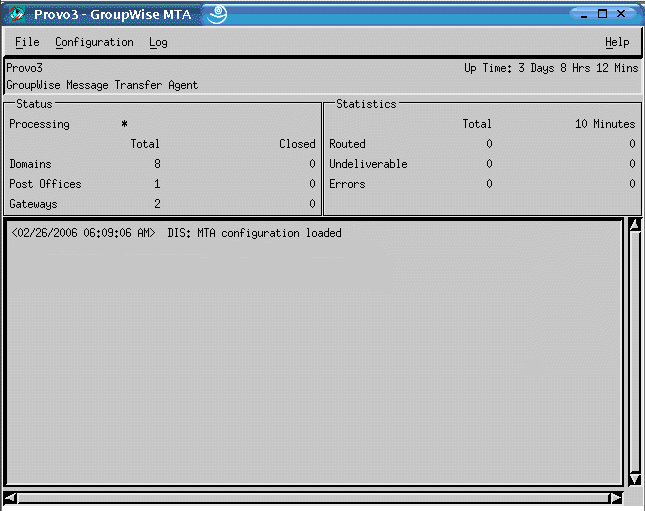The image size is (645, 511).
Task: Click the Statistics 'Total' column header
Action: tap(477, 124)
